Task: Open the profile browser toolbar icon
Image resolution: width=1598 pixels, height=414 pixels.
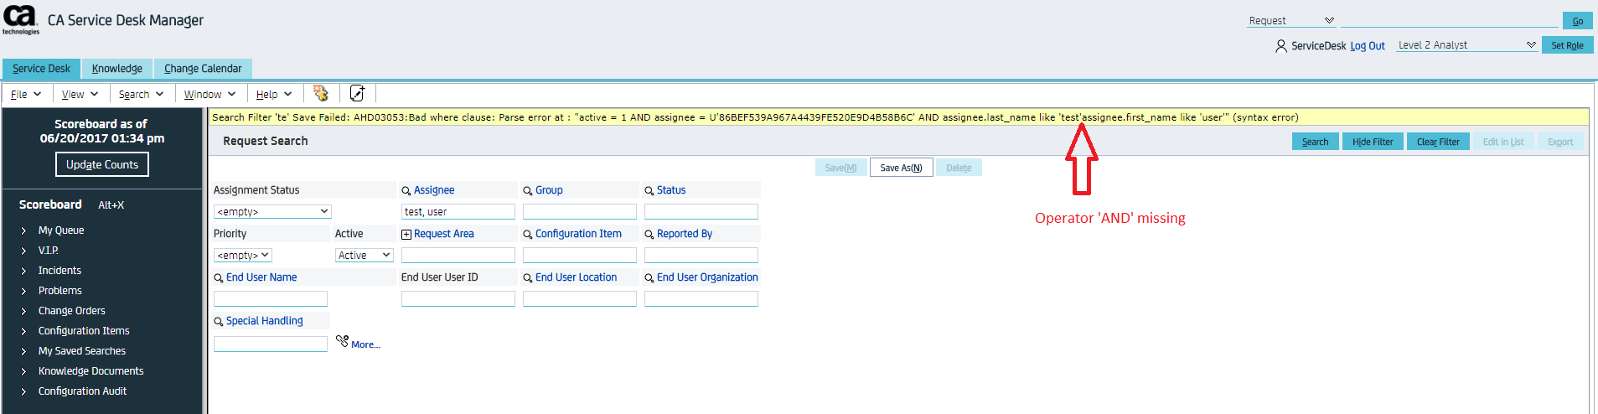Action: click(x=321, y=93)
